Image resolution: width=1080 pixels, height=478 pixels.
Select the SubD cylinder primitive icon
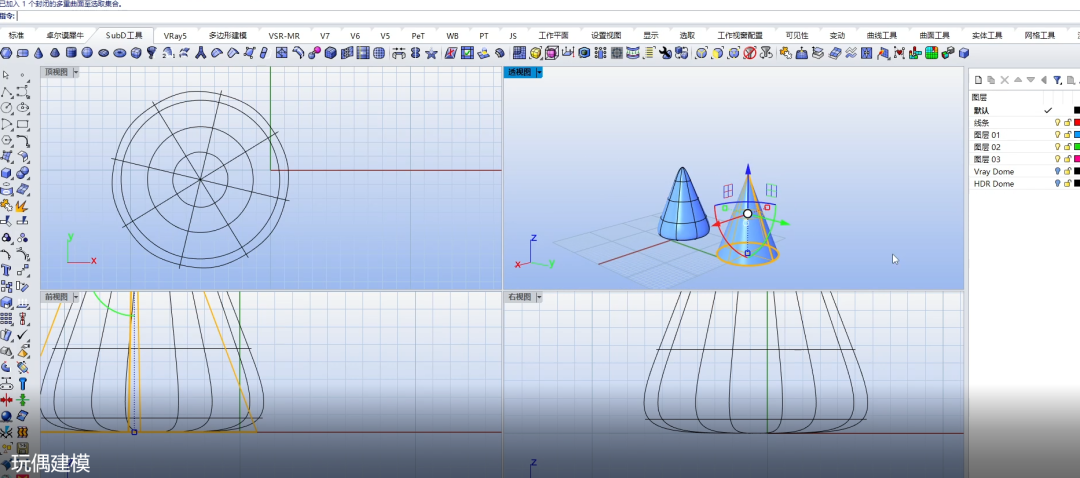(71, 52)
